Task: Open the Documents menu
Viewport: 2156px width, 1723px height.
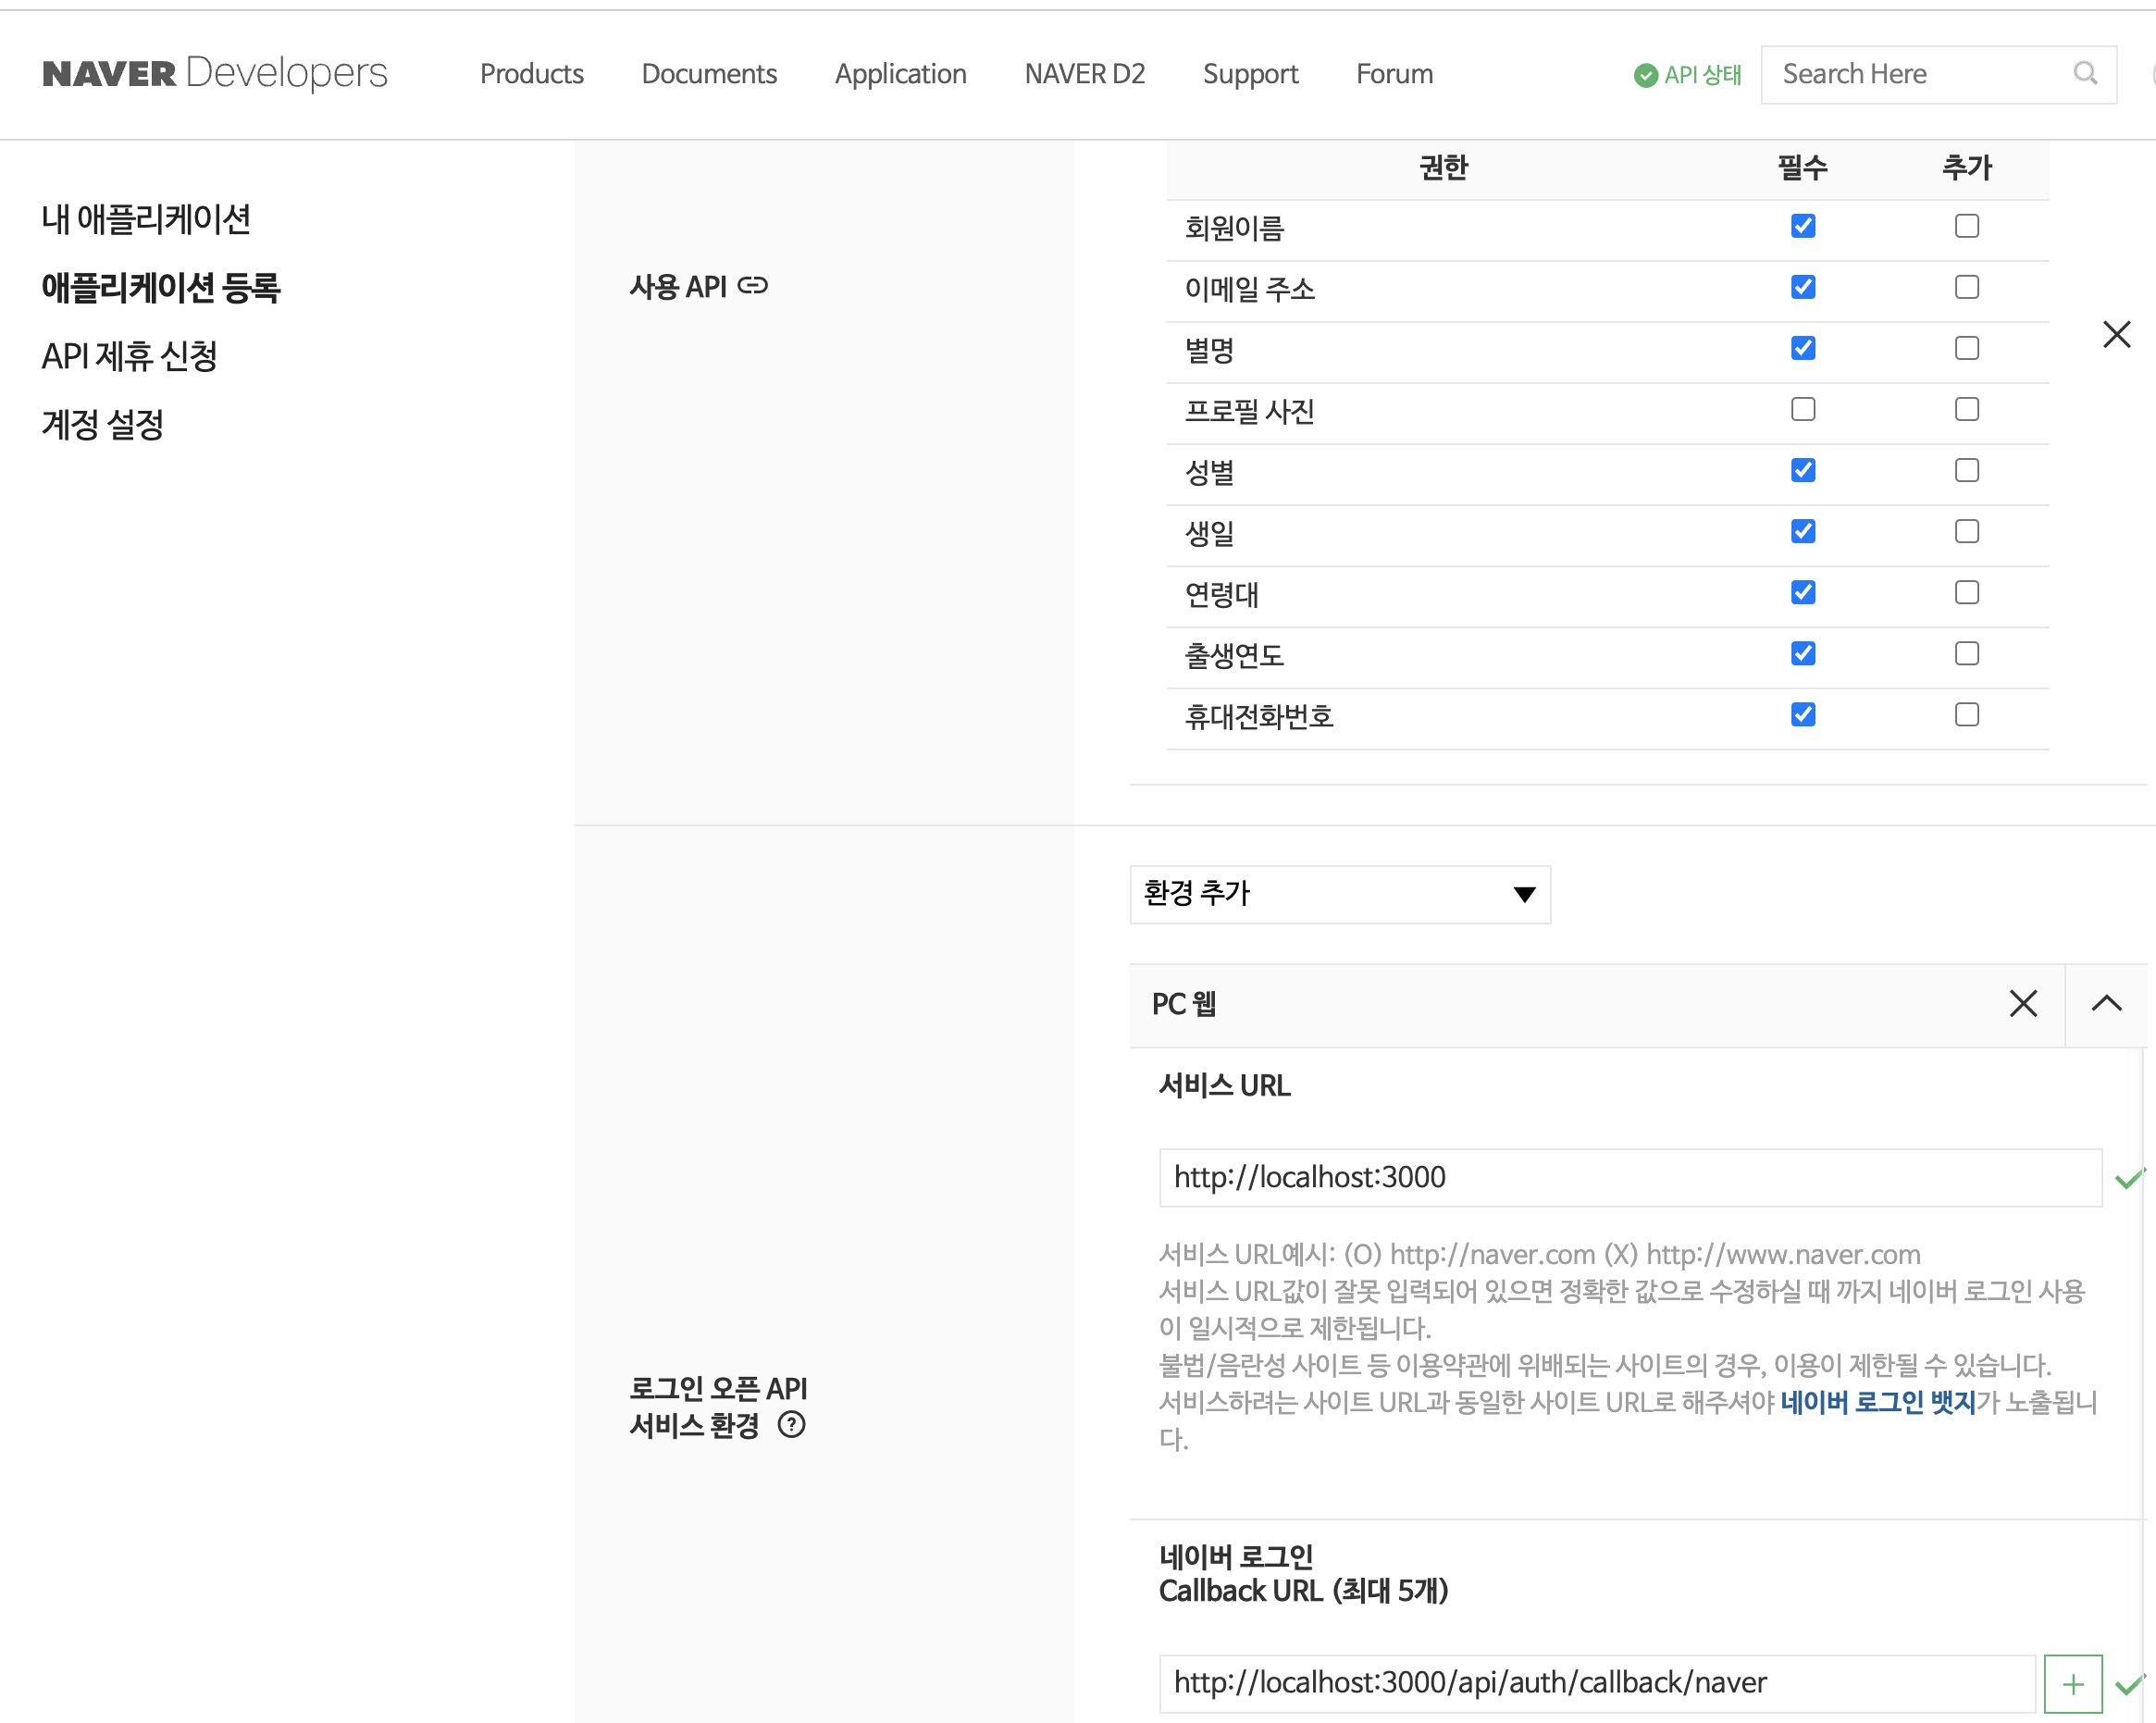Action: 709,74
